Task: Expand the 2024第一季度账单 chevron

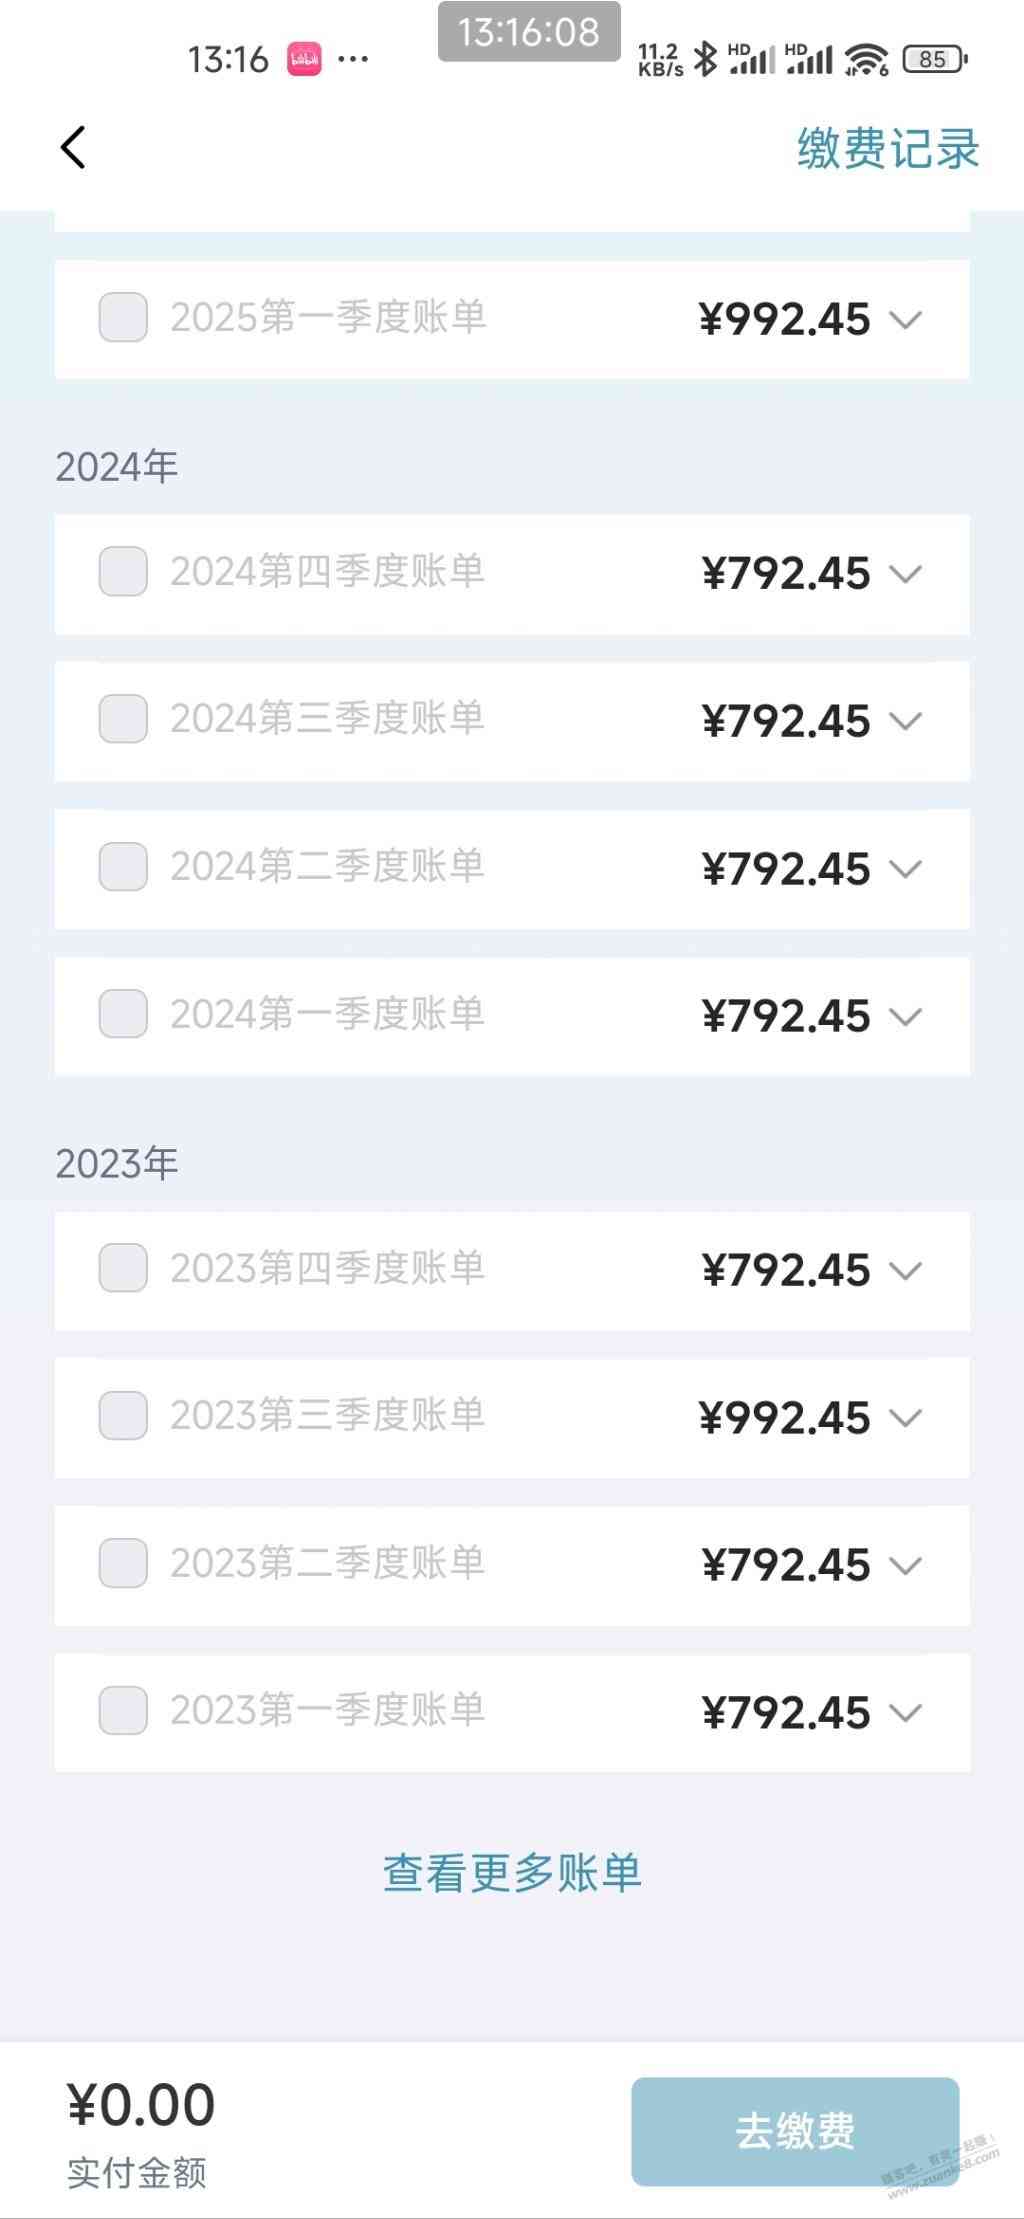Action: coord(906,1017)
